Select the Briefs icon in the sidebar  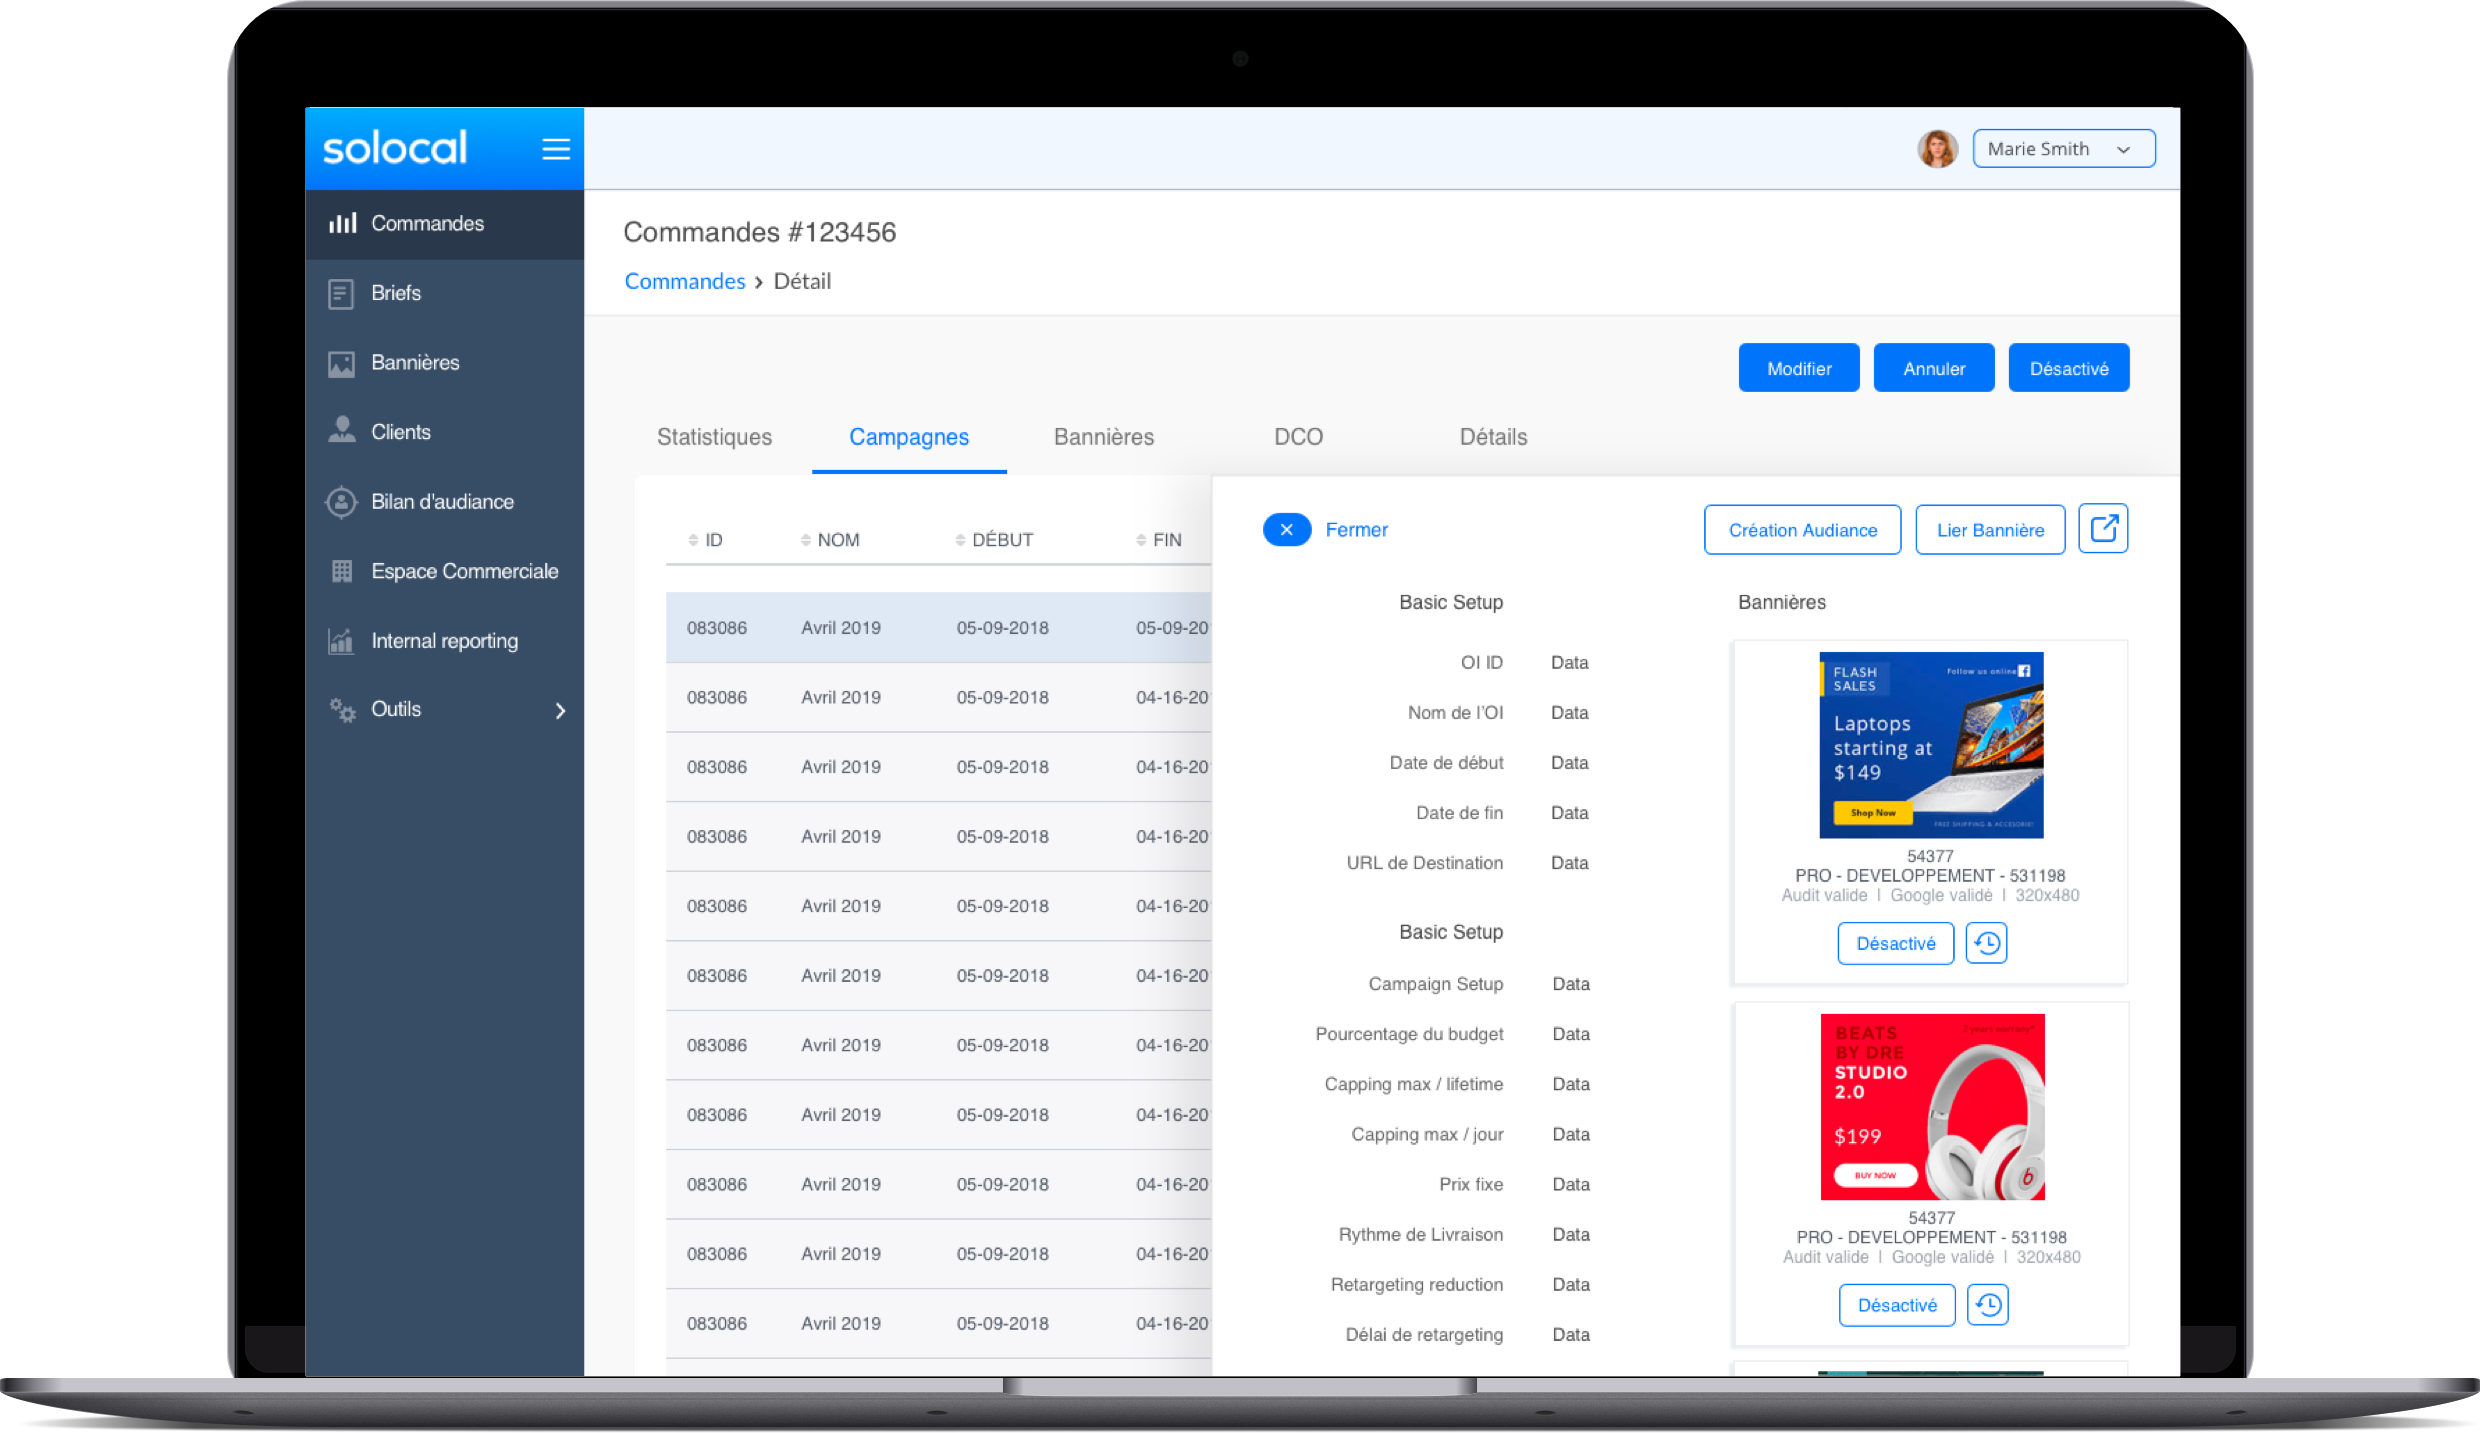(x=341, y=292)
